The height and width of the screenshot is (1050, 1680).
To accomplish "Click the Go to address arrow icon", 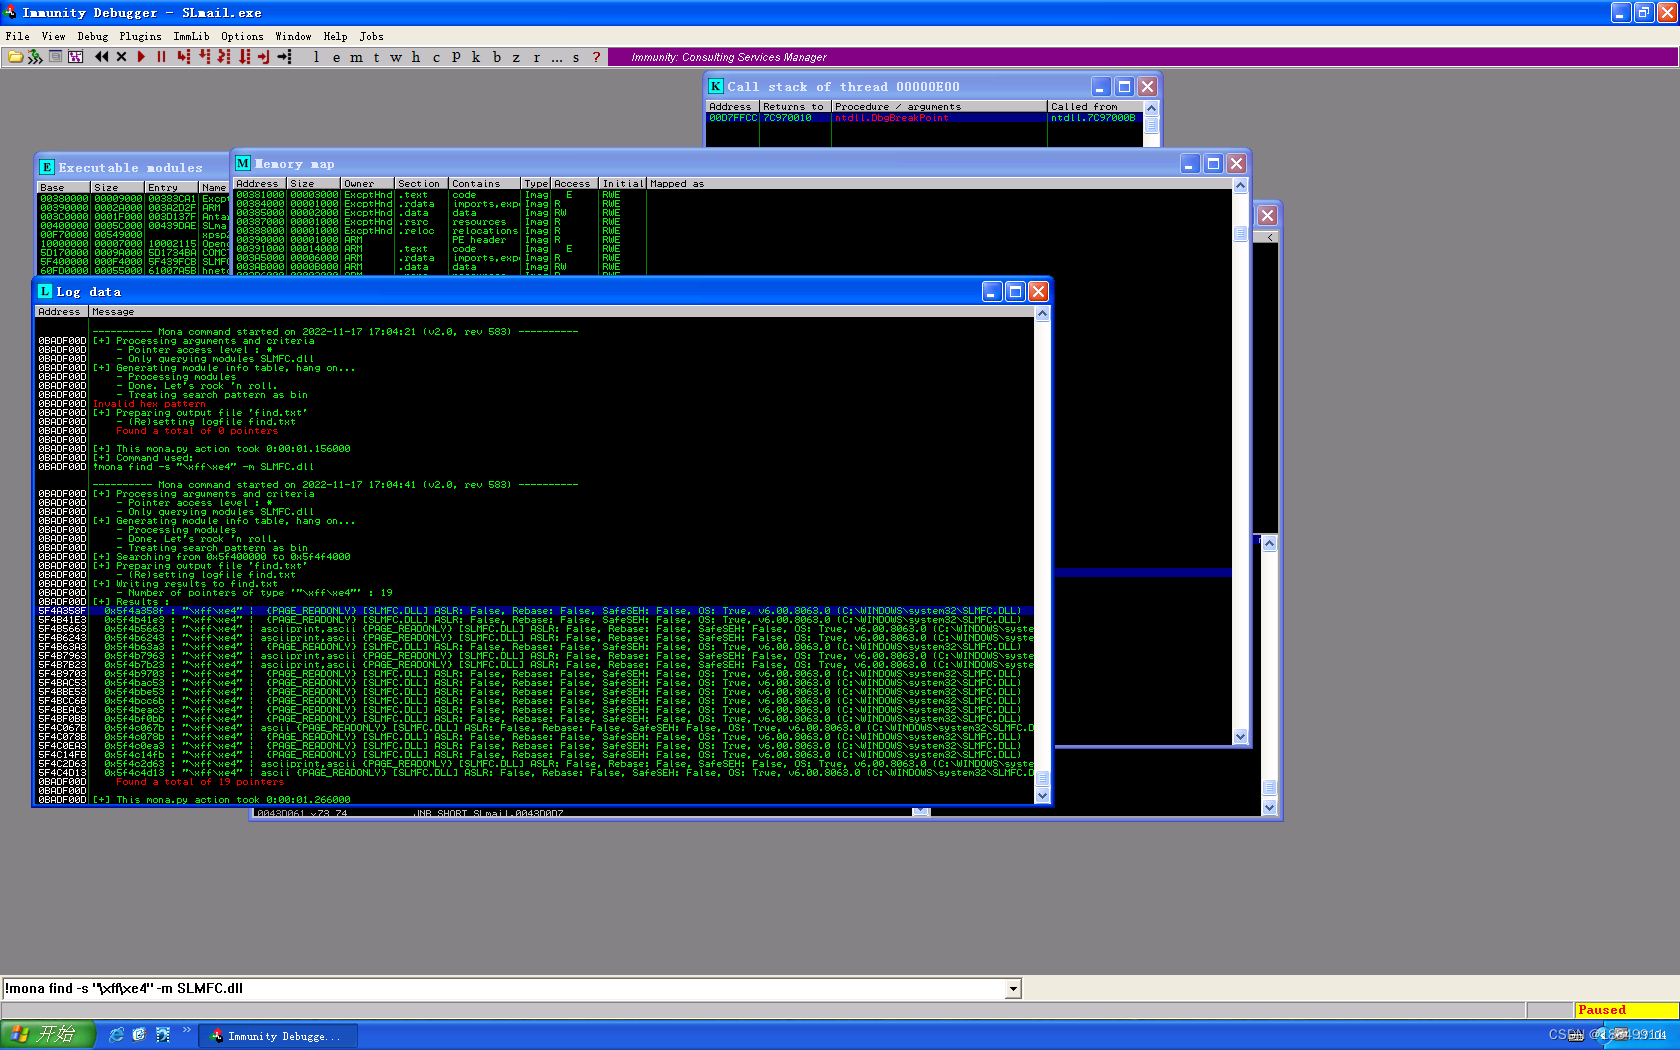I will click(x=285, y=57).
